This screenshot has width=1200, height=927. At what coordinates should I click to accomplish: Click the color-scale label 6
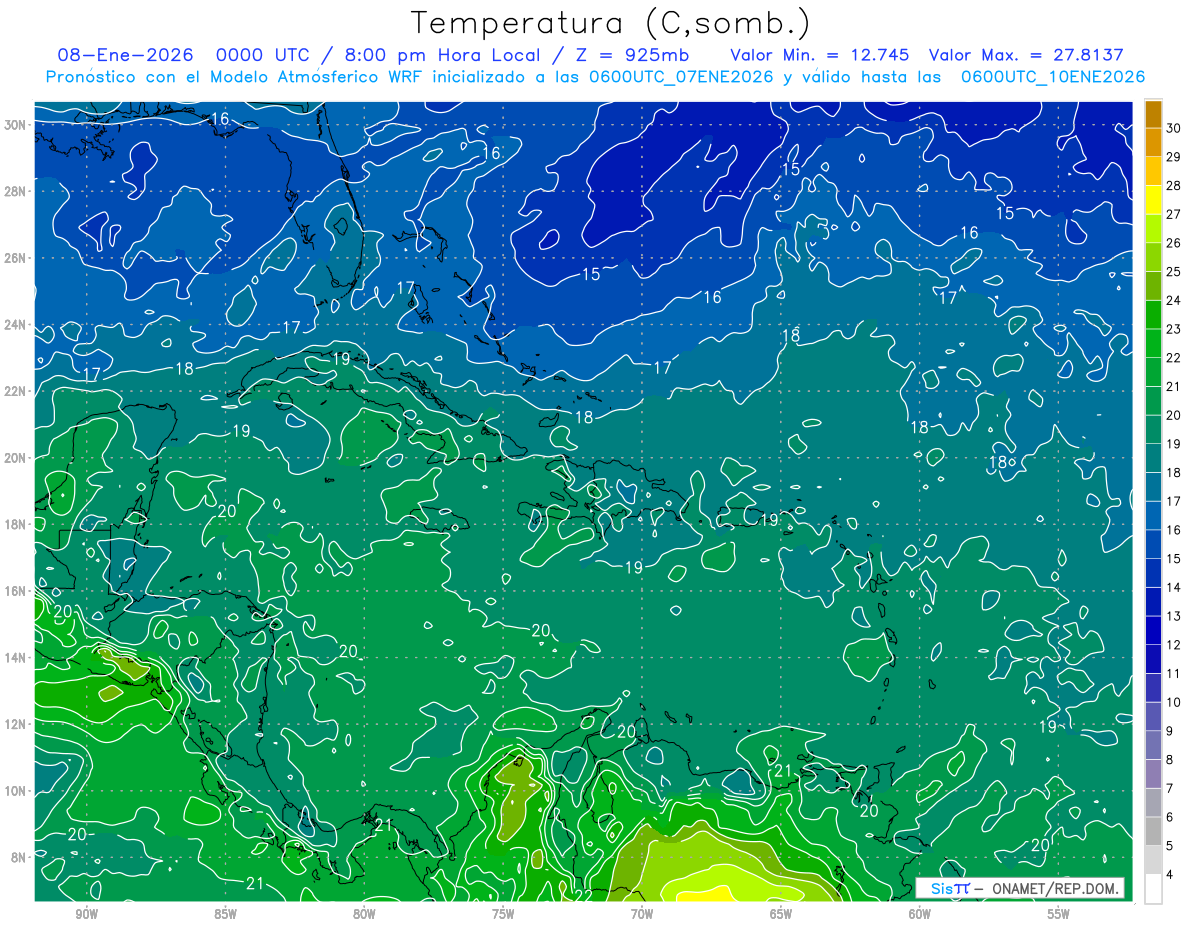pyautogui.click(x=1170, y=817)
